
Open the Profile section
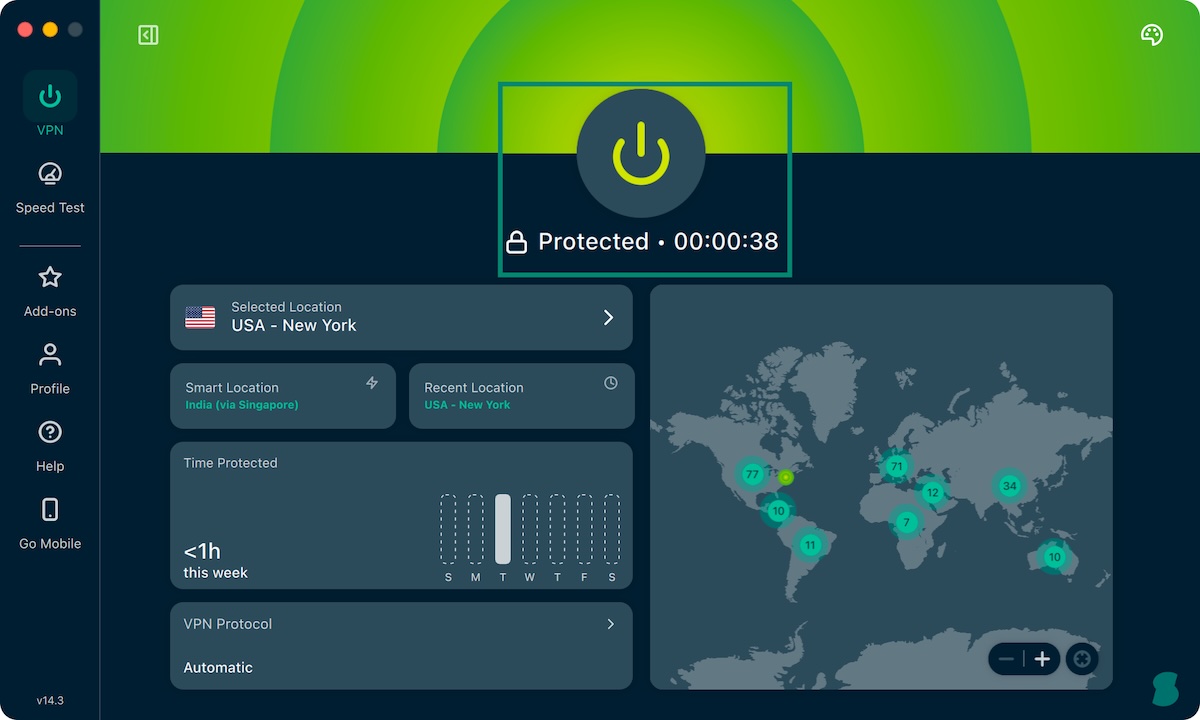(50, 369)
